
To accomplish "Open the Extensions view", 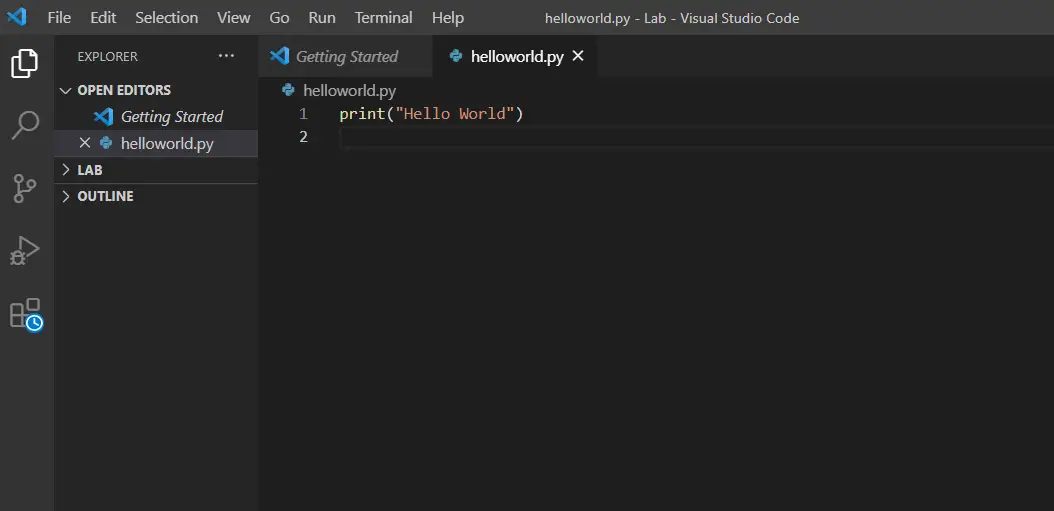I will pyautogui.click(x=26, y=314).
